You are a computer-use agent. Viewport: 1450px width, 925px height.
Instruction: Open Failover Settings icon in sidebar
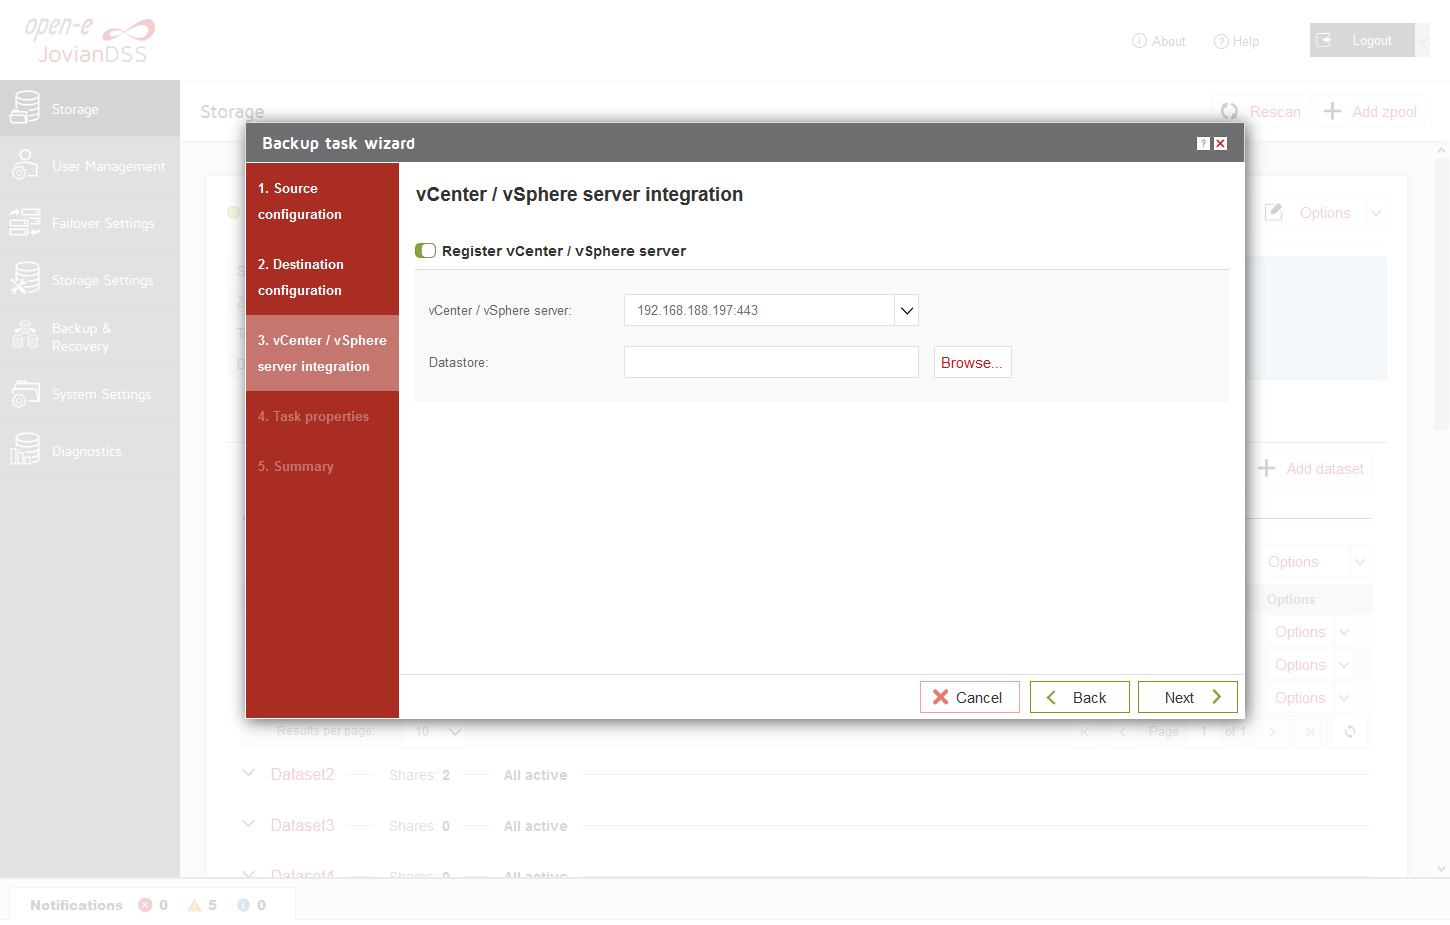tap(25, 222)
